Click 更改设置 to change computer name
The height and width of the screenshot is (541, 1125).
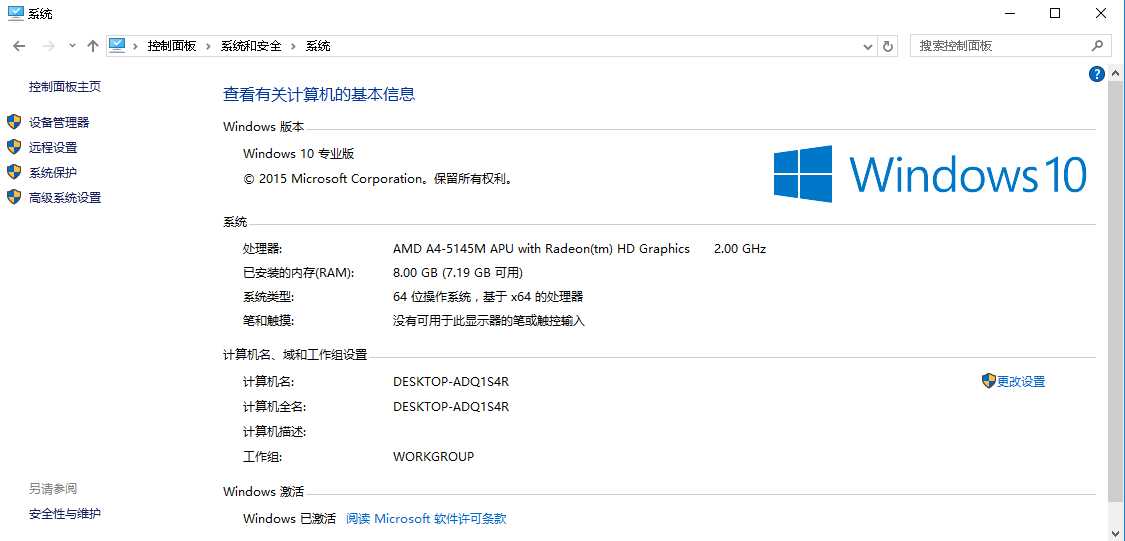1020,382
